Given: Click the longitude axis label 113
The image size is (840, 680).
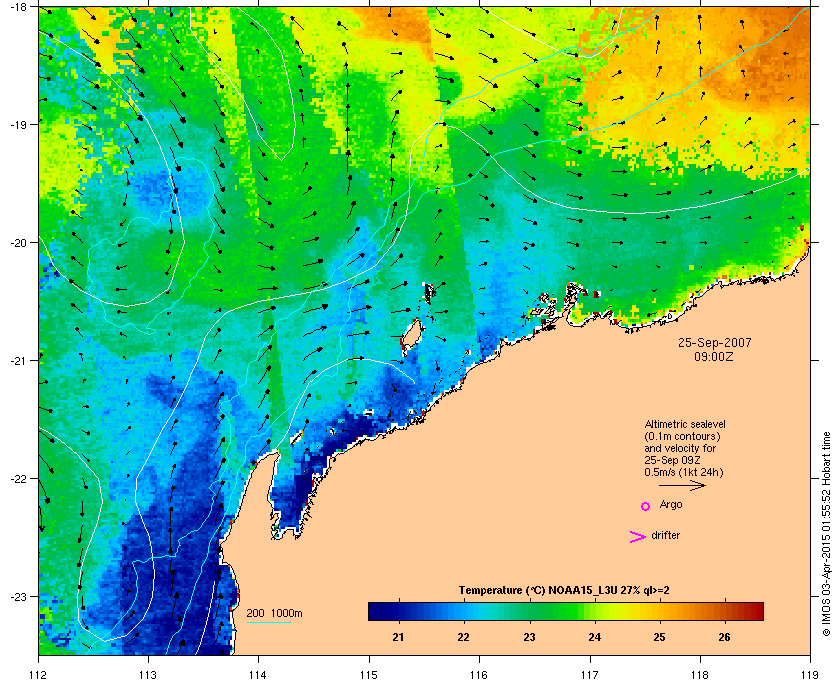Looking at the screenshot, I should pos(148,674).
